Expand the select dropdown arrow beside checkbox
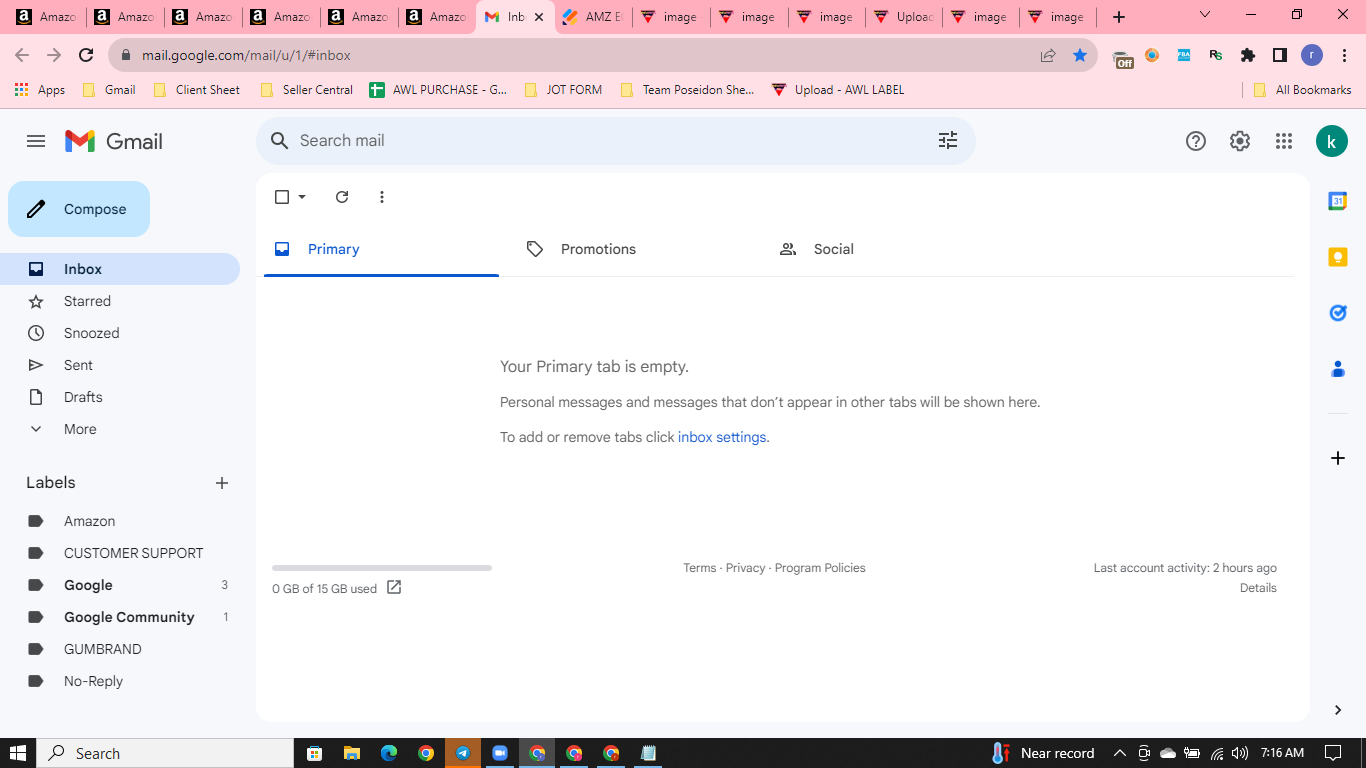 coord(302,197)
